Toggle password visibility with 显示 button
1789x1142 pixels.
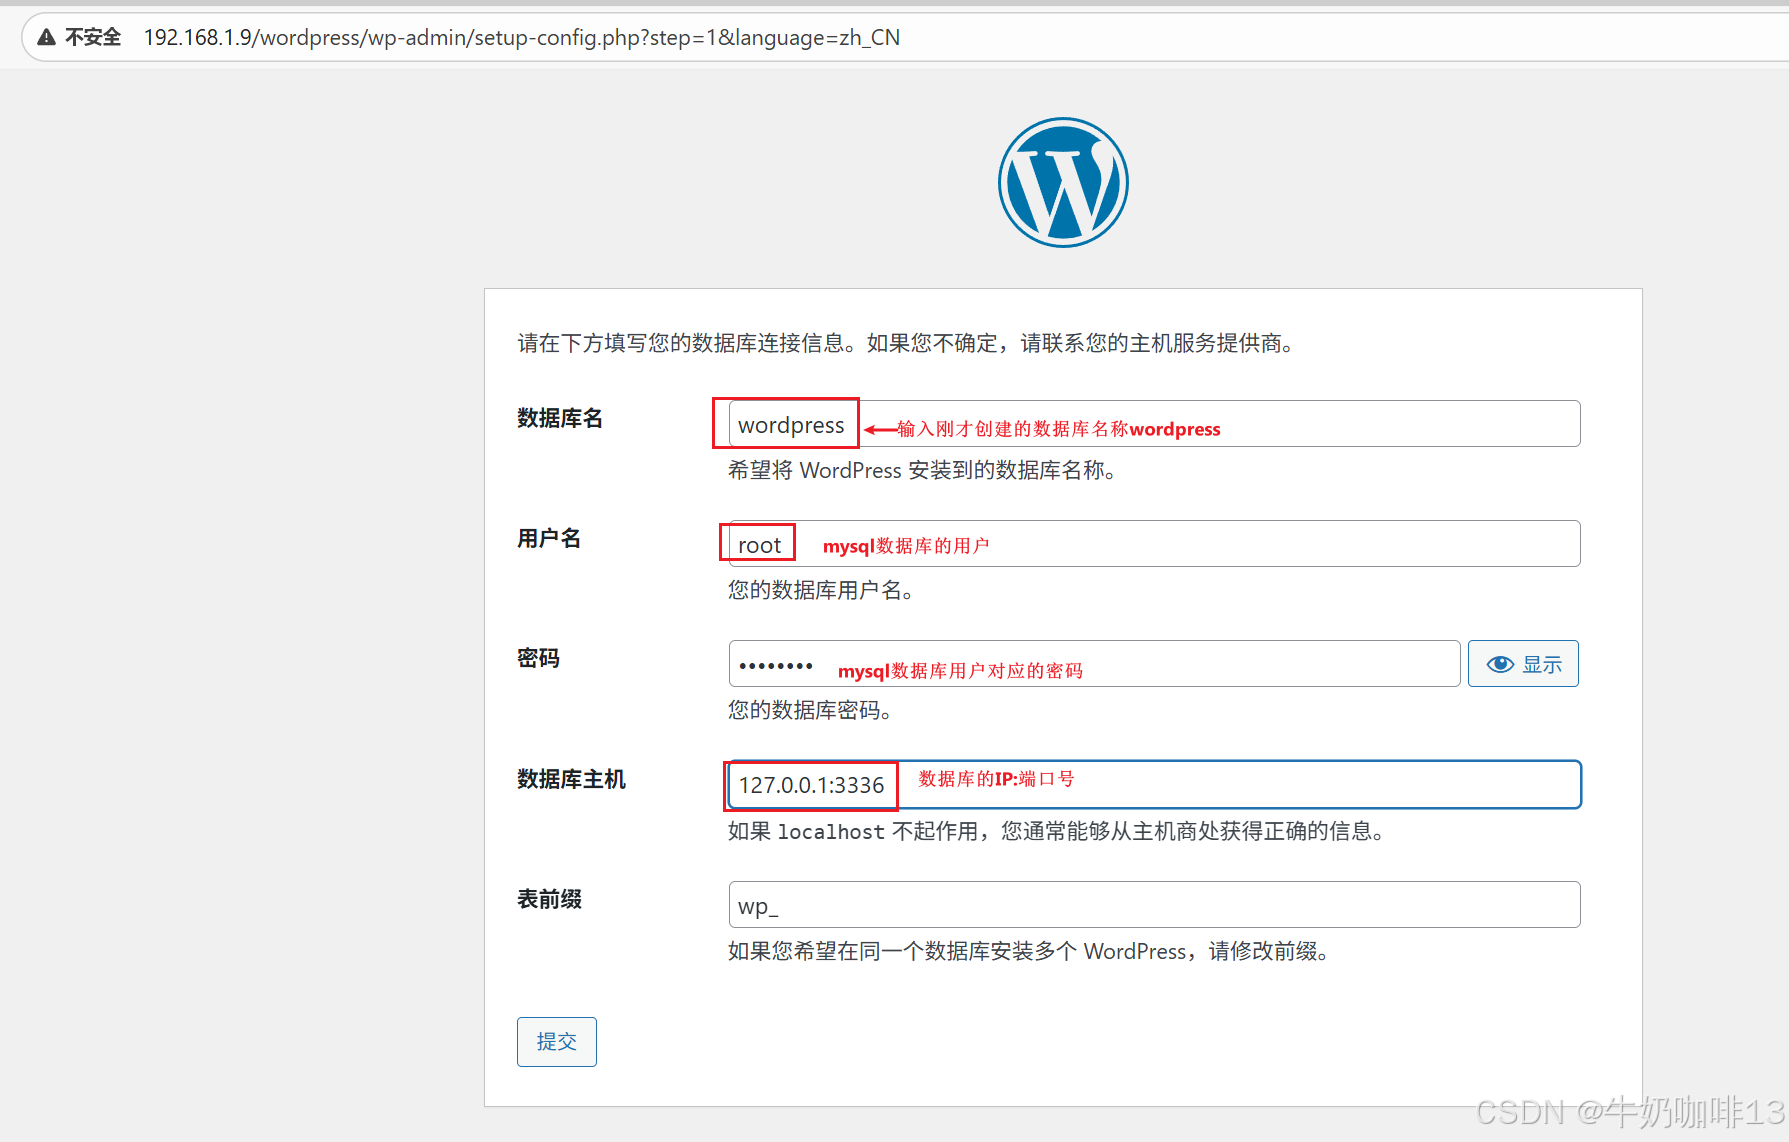(x=1523, y=664)
